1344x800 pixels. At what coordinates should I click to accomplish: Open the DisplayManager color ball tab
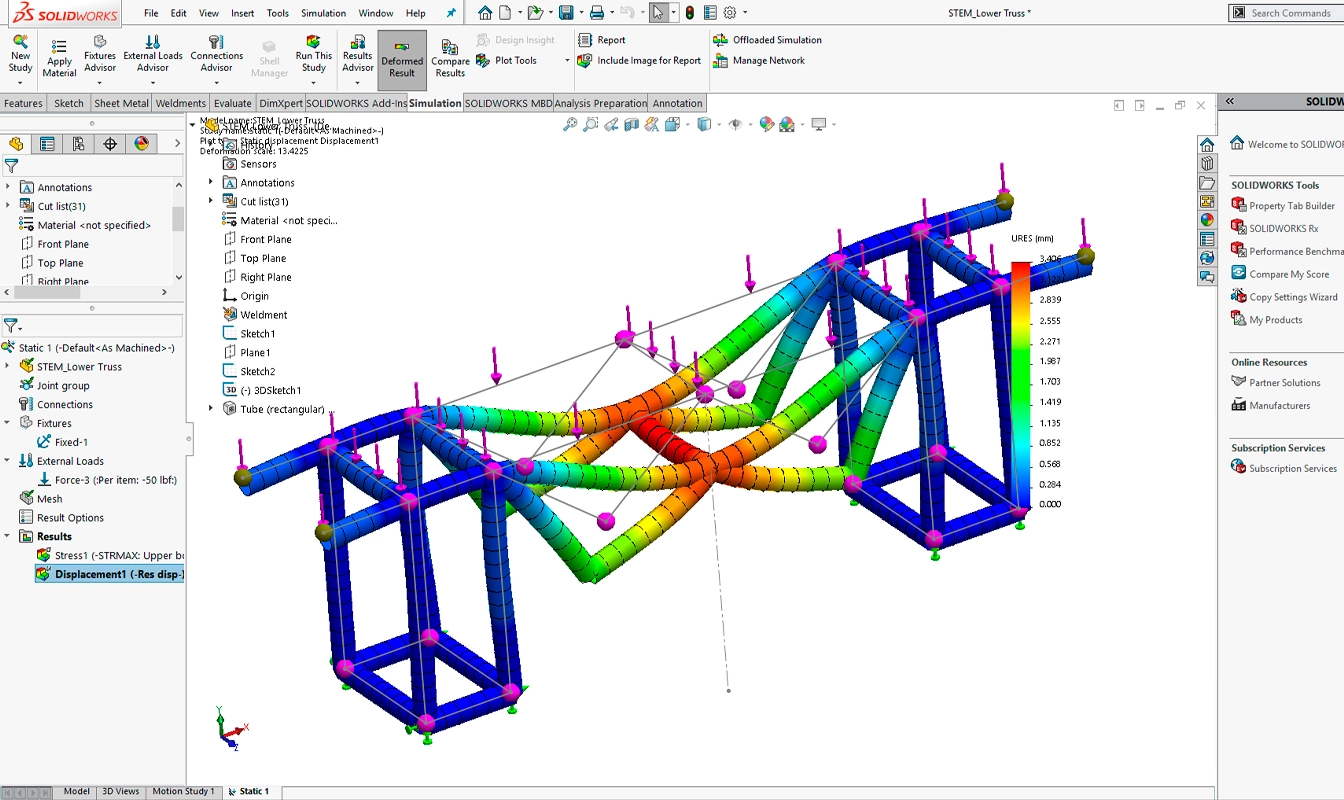coord(142,144)
